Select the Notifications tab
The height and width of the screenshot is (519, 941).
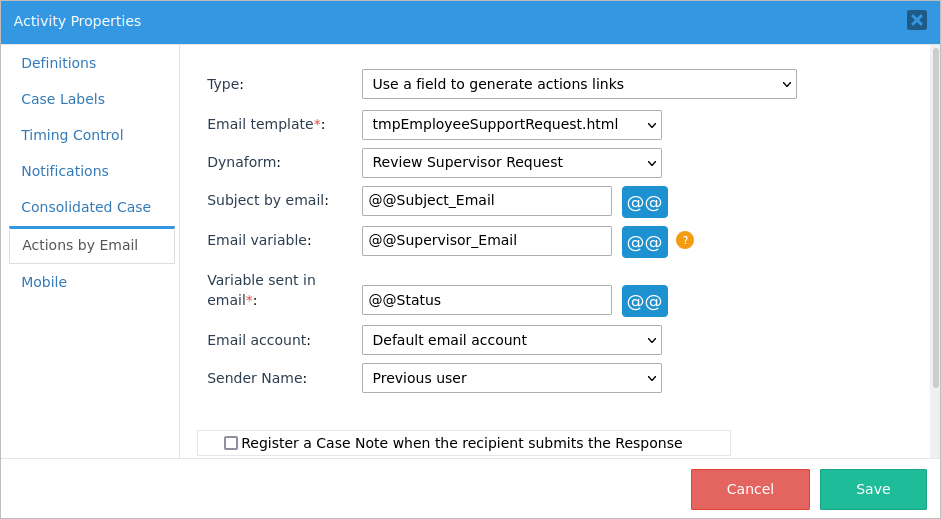coord(65,171)
